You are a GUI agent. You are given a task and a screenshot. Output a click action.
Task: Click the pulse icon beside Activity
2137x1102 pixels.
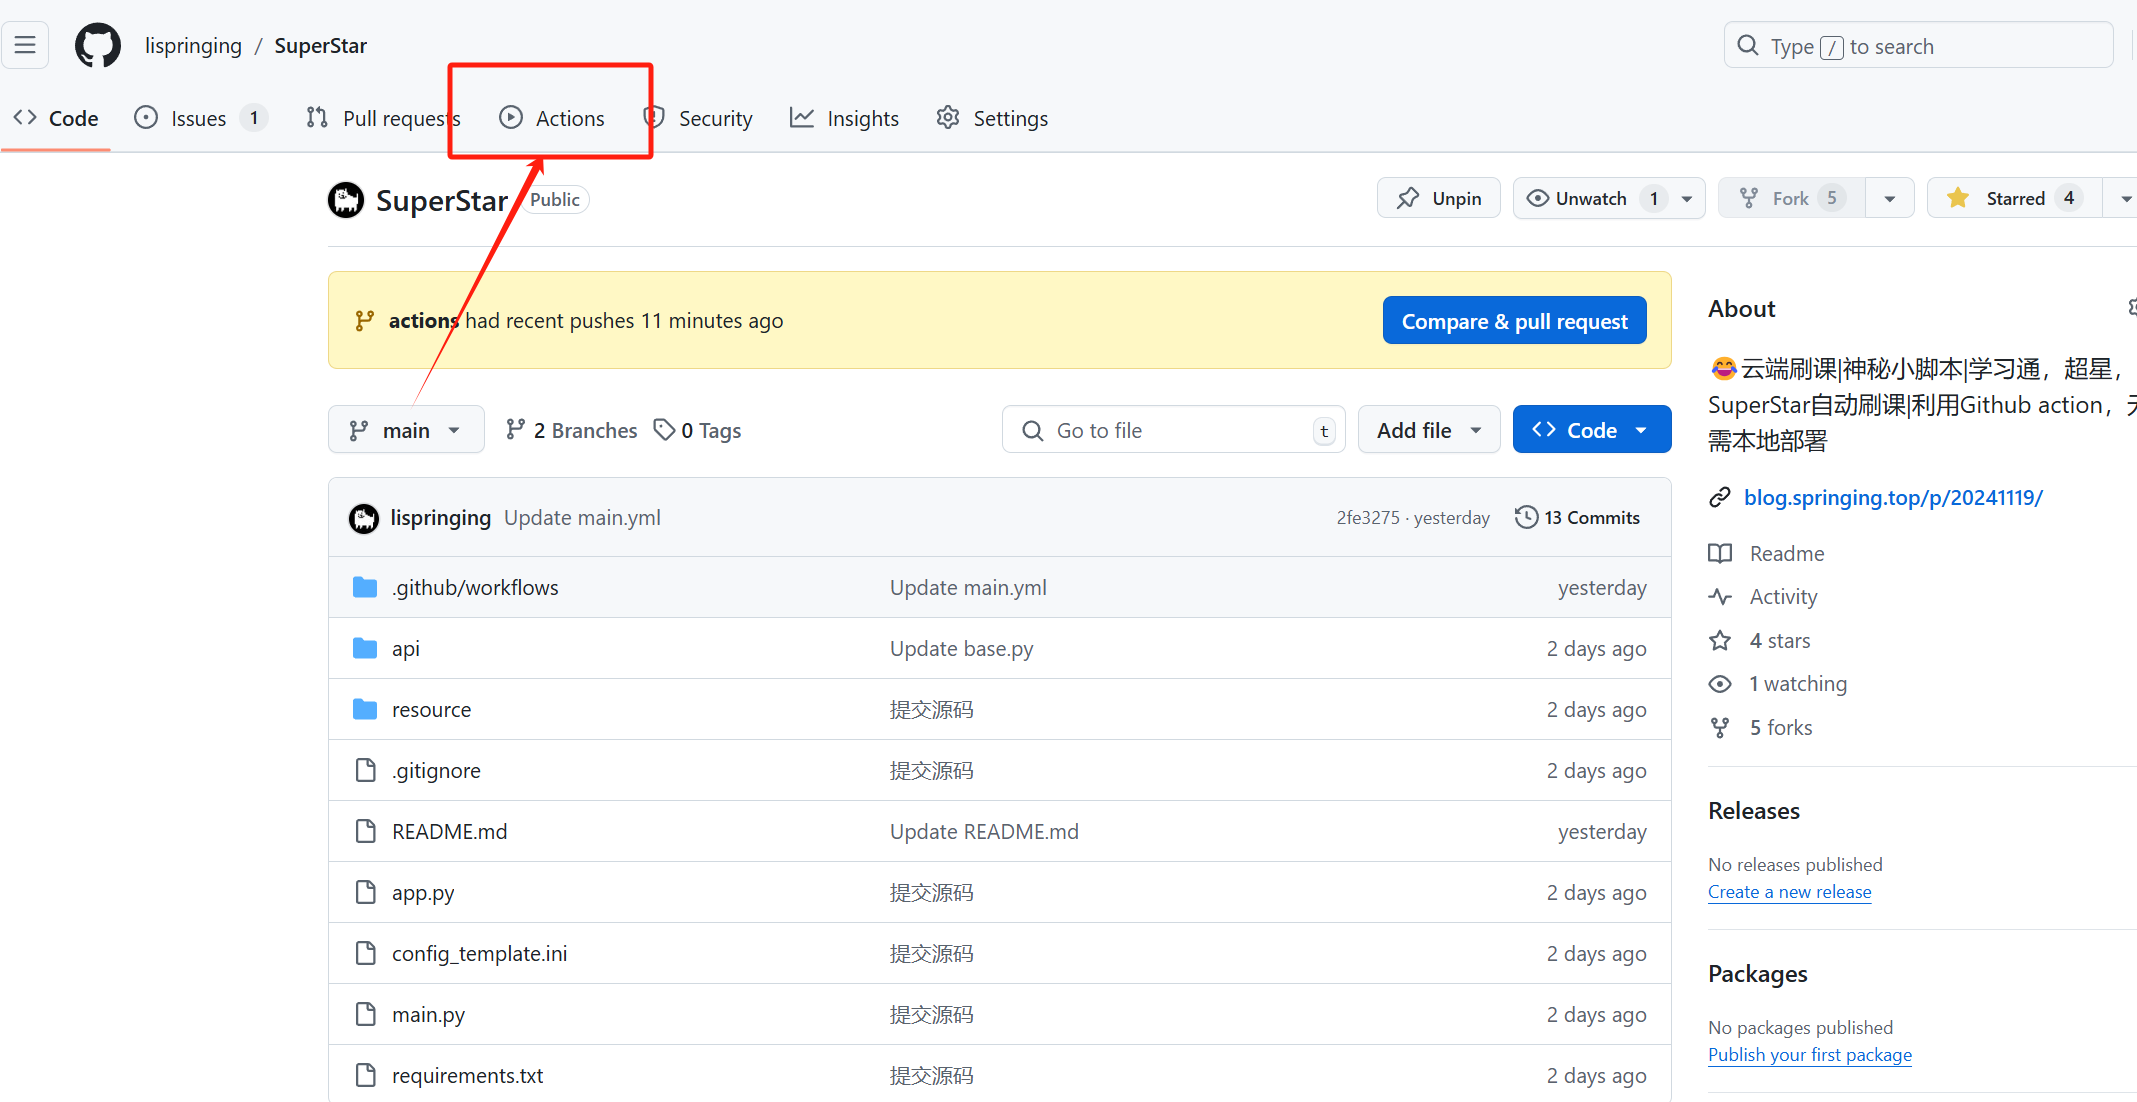(x=1720, y=597)
